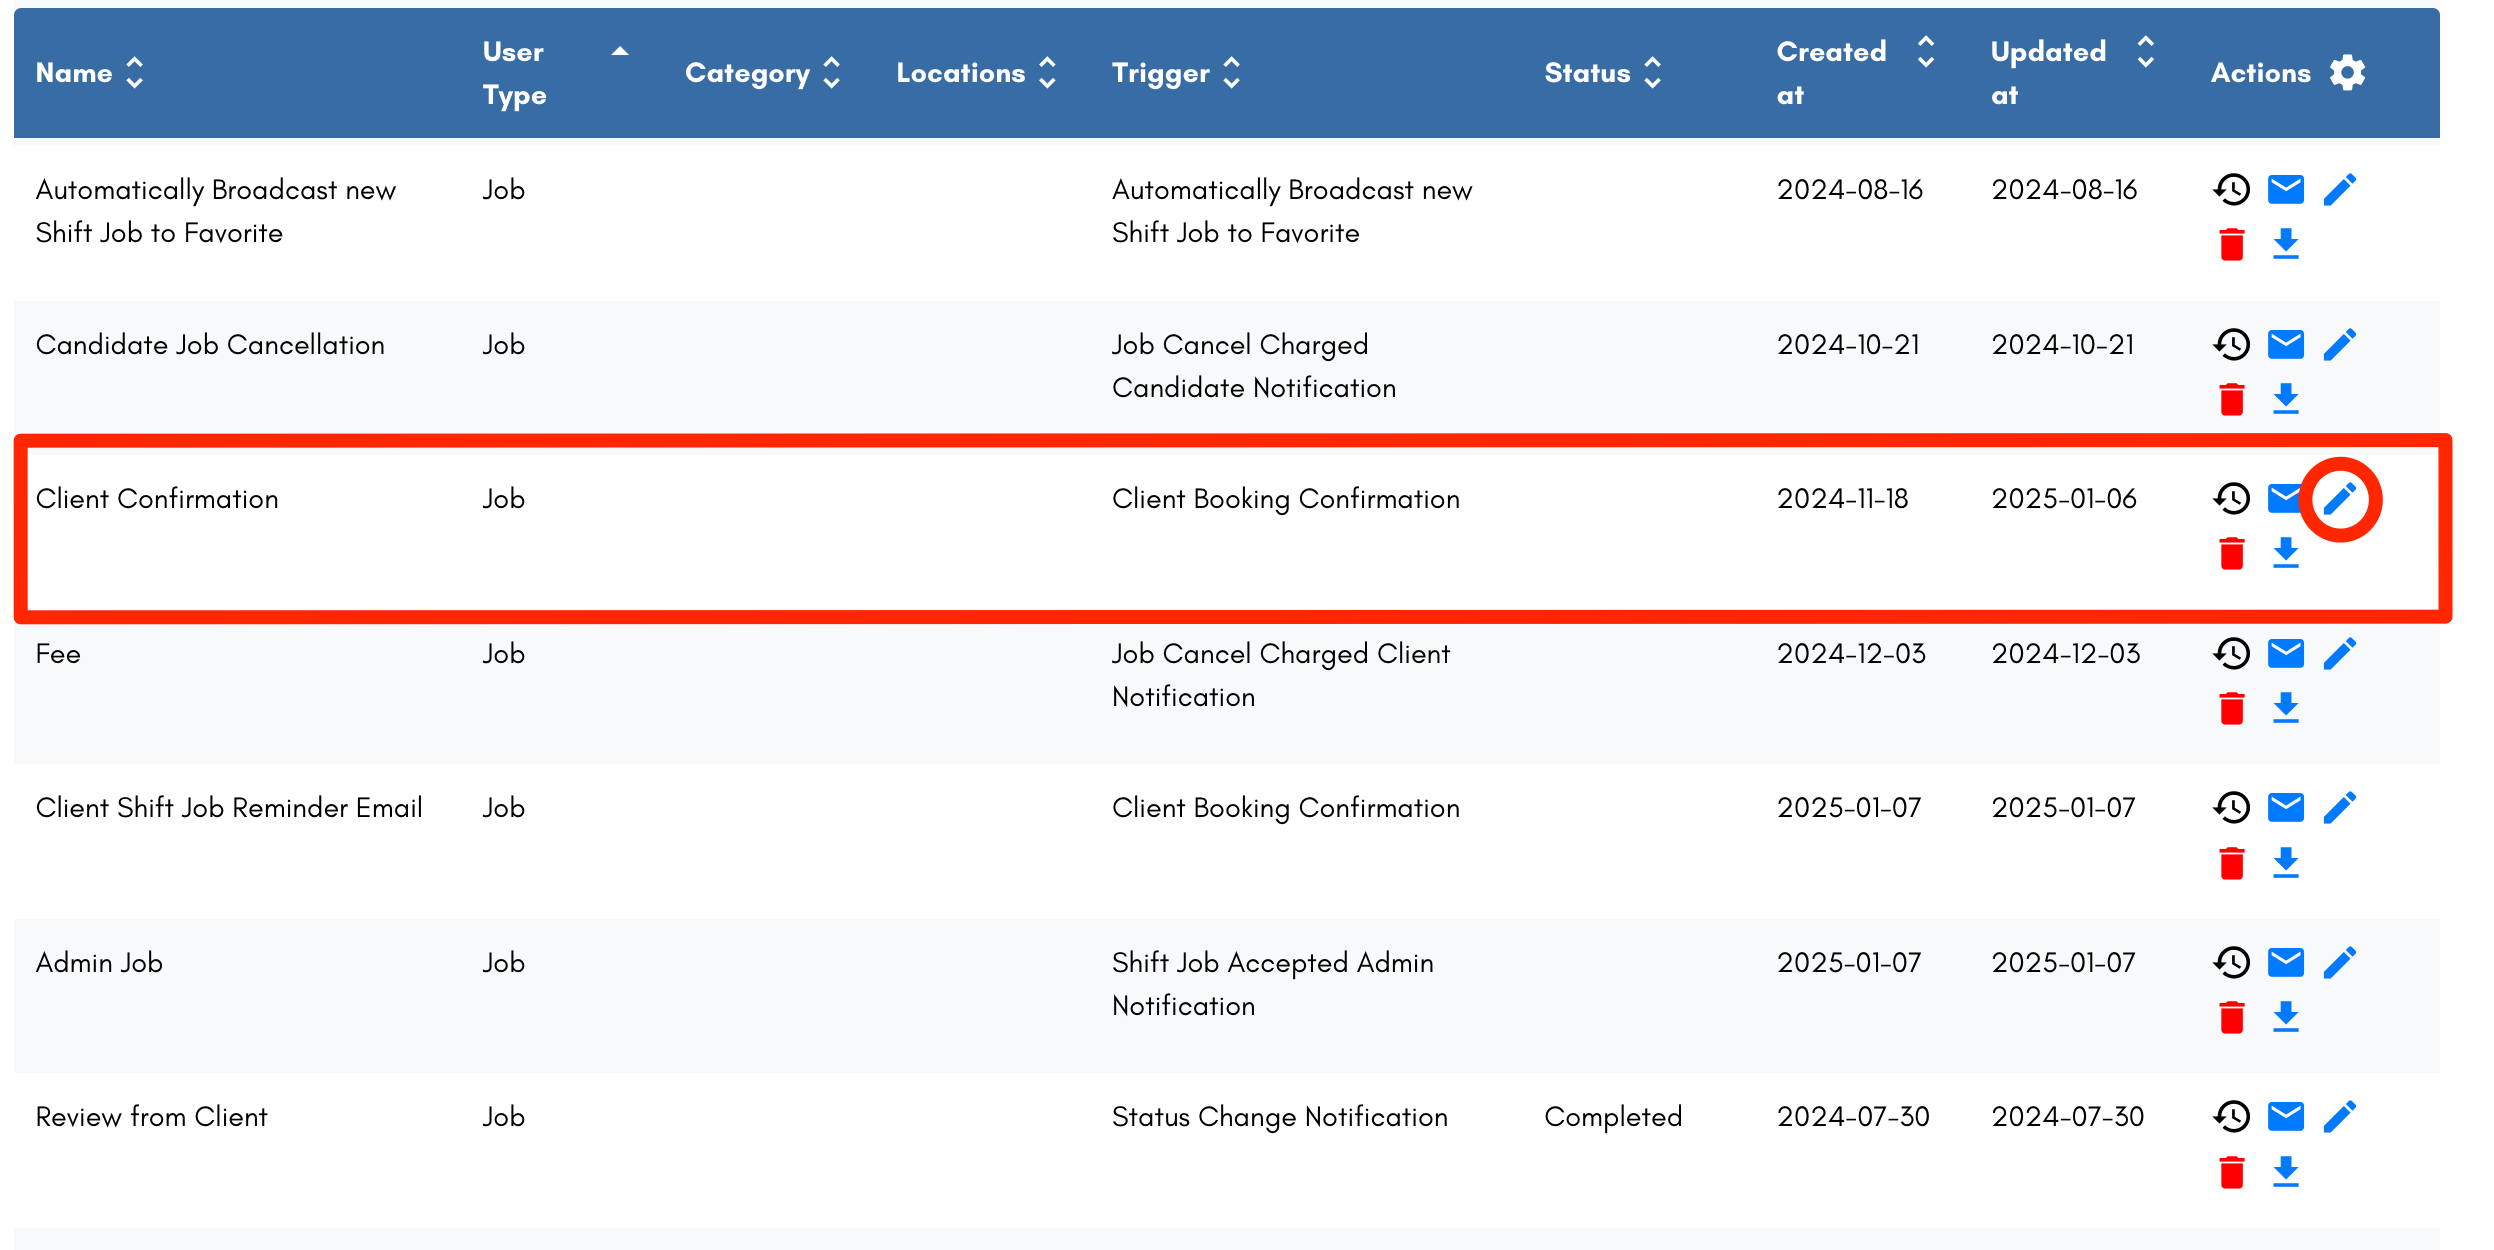This screenshot has height=1250, width=2494.
Task: Download Client Shift Job Reminder Email template
Action: 2286,861
